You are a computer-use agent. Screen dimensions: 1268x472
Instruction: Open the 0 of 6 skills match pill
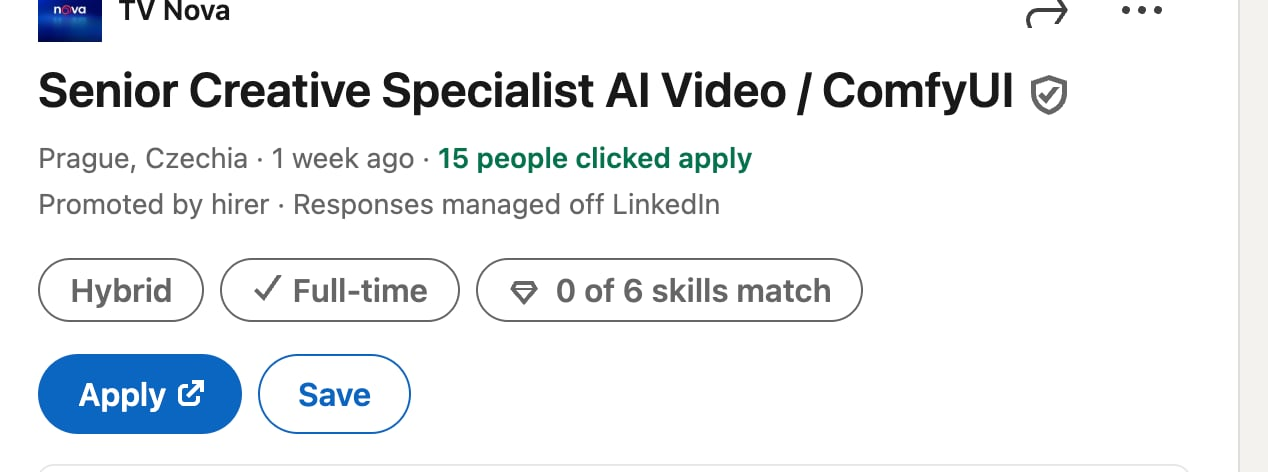(x=669, y=291)
